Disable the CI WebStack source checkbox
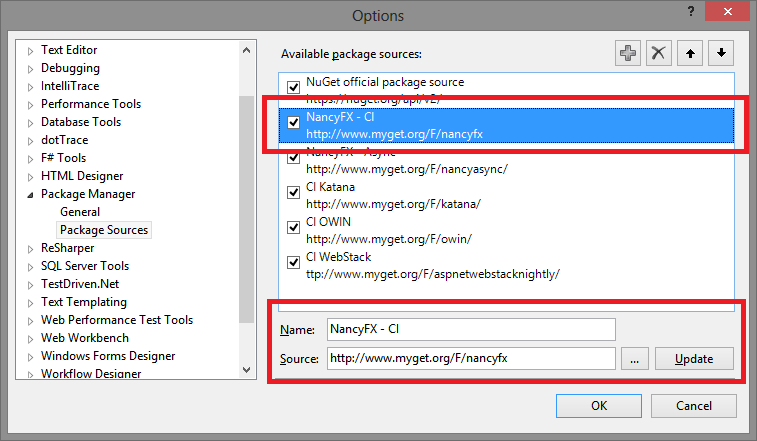 click(x=294, y=262)
